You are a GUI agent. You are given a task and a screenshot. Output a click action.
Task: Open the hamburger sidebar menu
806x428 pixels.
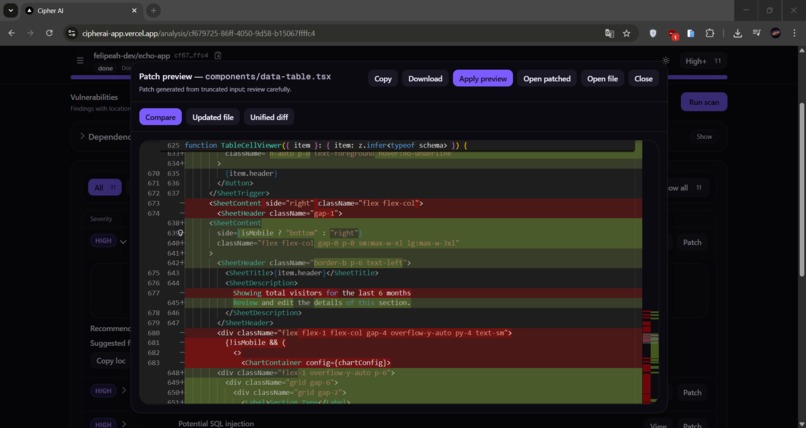click(x=80, y=61)
